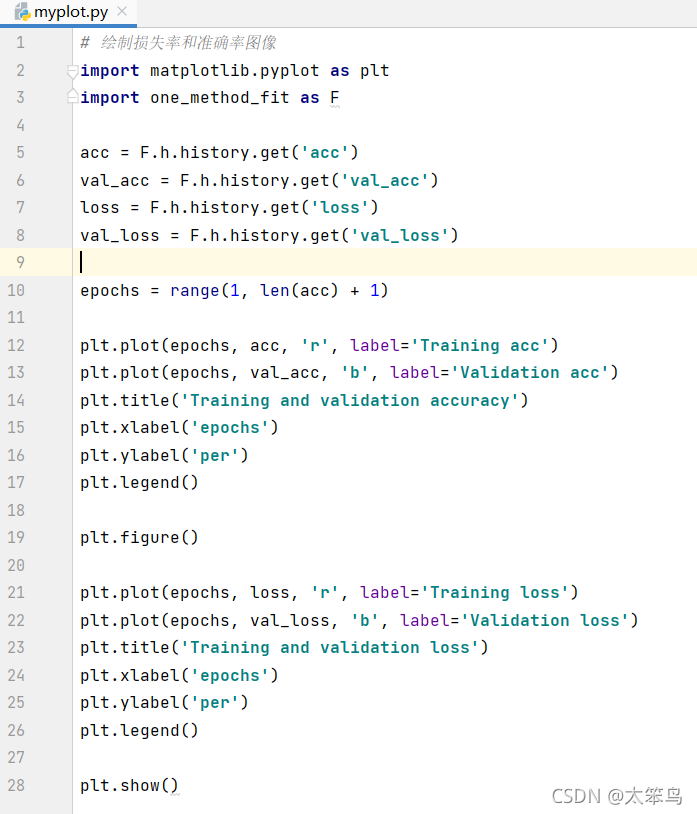Click the string 'loss' on line 7
Screen dimensions: 697x814
339,208
